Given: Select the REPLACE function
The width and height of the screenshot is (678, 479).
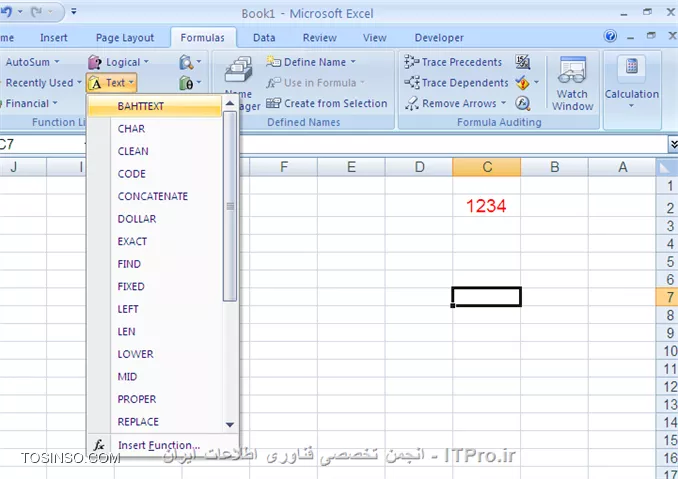Looking at the screenshot, I should [x=155, y=422].
